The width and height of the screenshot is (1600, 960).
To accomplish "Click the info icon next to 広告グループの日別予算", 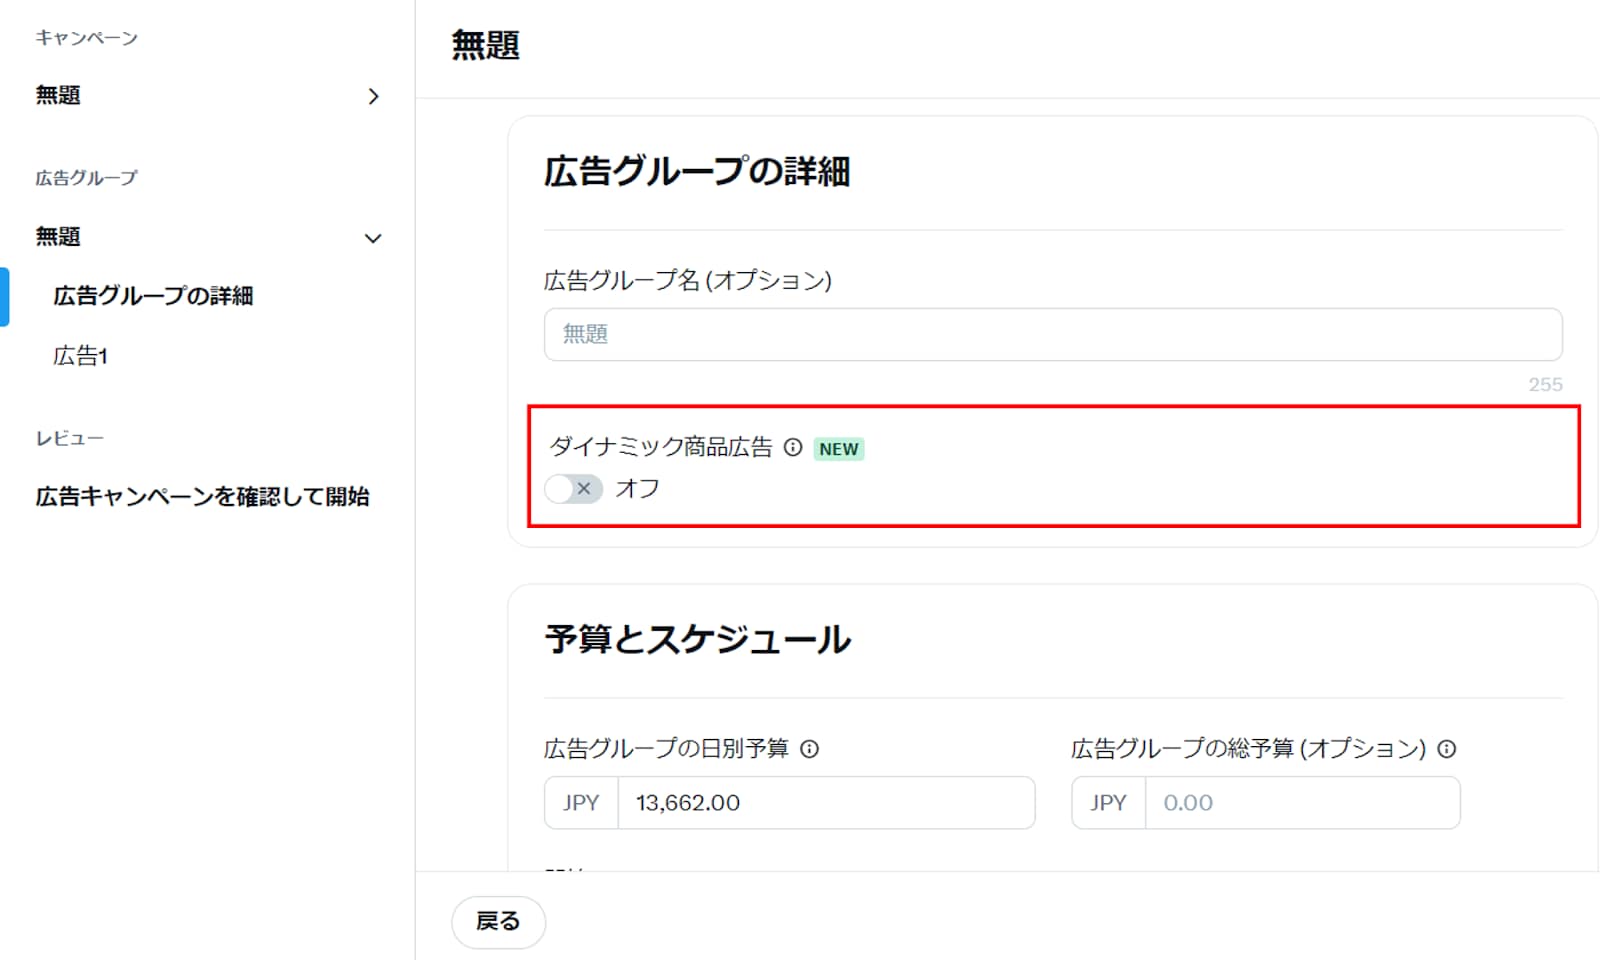I will 810,748.
